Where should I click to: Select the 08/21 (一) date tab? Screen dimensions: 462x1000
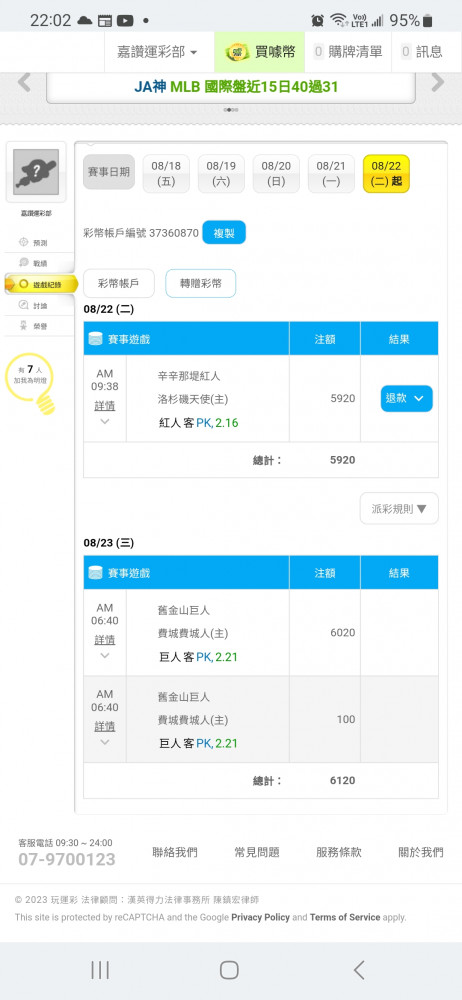[x=331, y=173]
